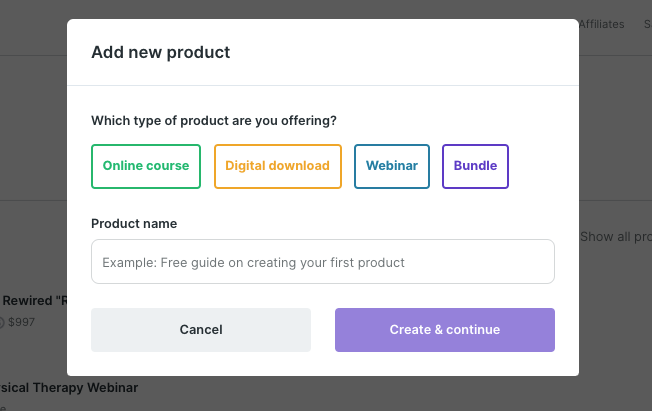Click the divider line under the dialog title

click(x=322, y=86)
